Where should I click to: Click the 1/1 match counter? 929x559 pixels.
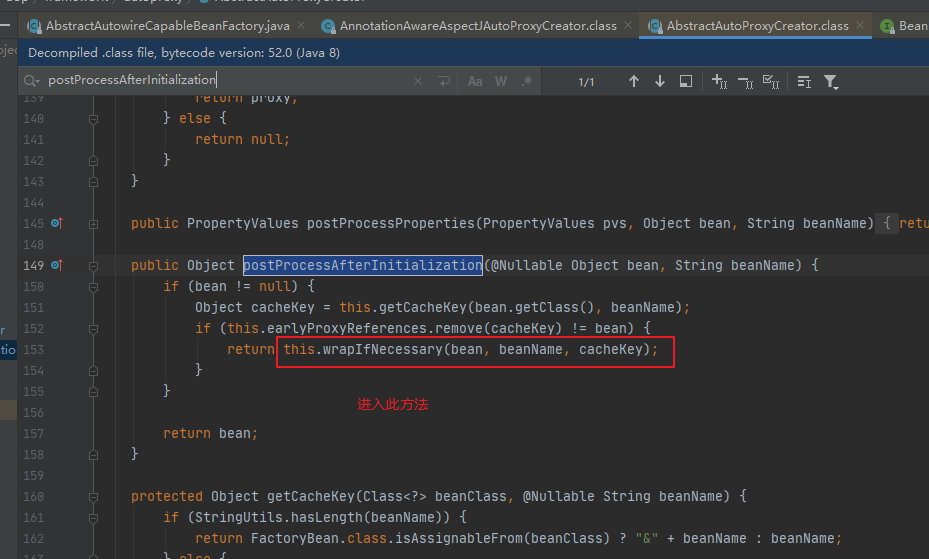pyautogui.click(x=586, y=82)
